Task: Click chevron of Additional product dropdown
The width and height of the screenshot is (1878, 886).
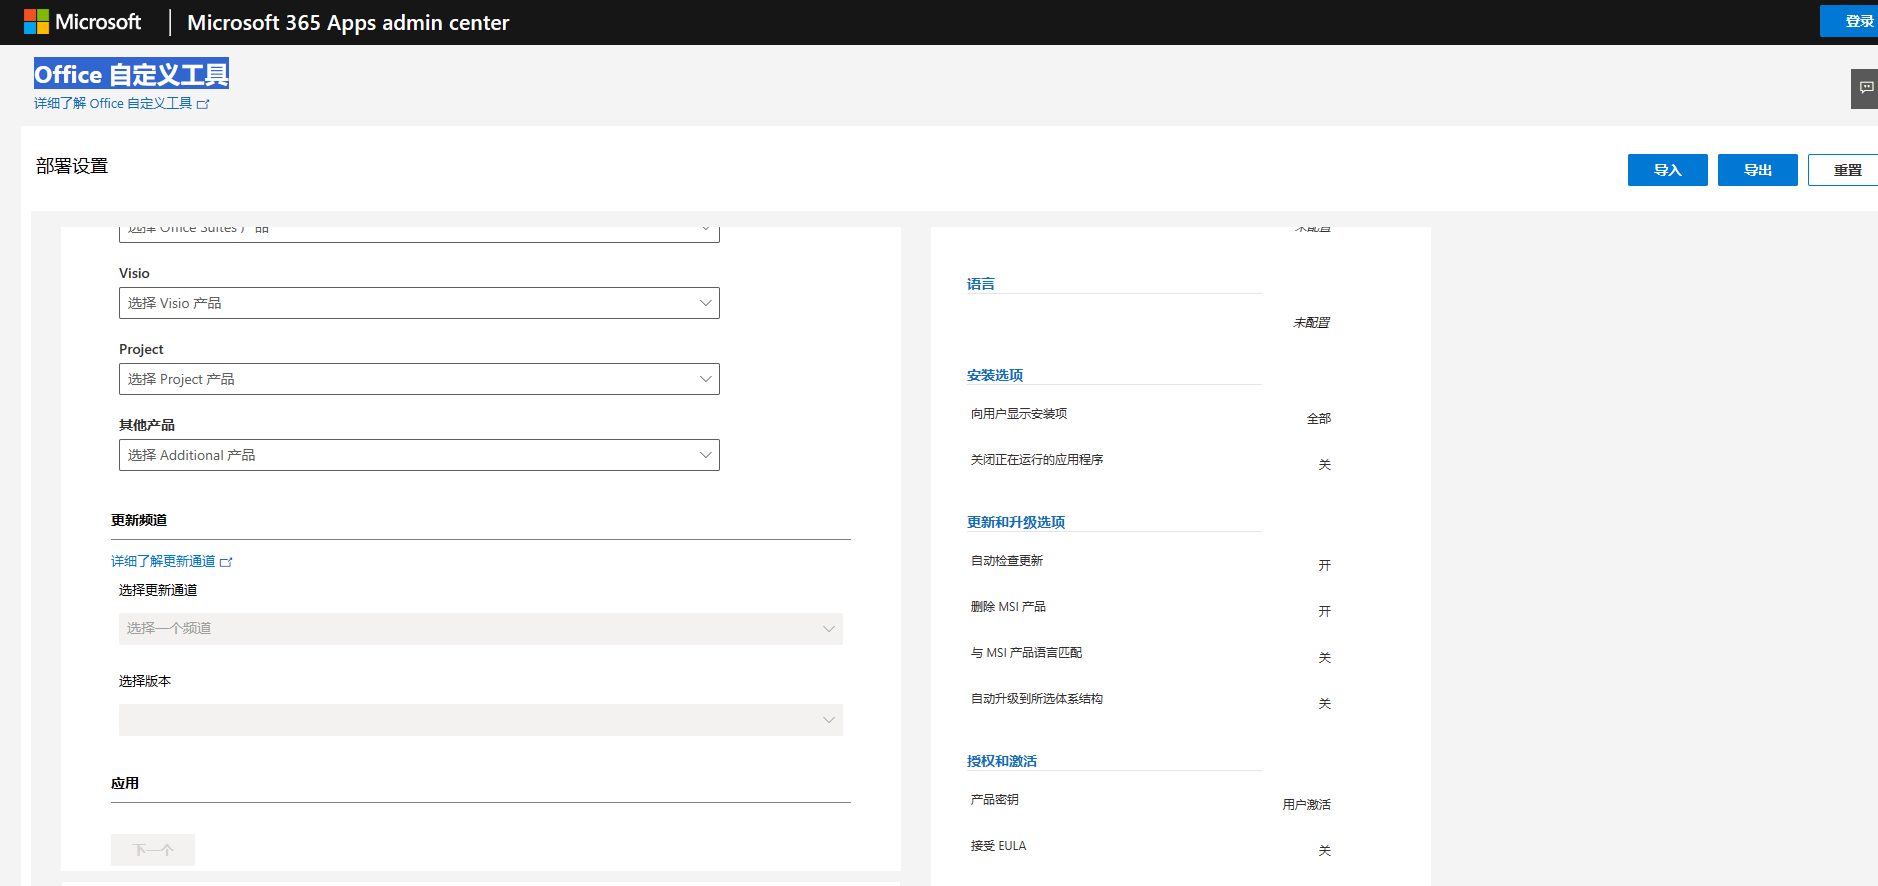Action: tap(705, 455)
